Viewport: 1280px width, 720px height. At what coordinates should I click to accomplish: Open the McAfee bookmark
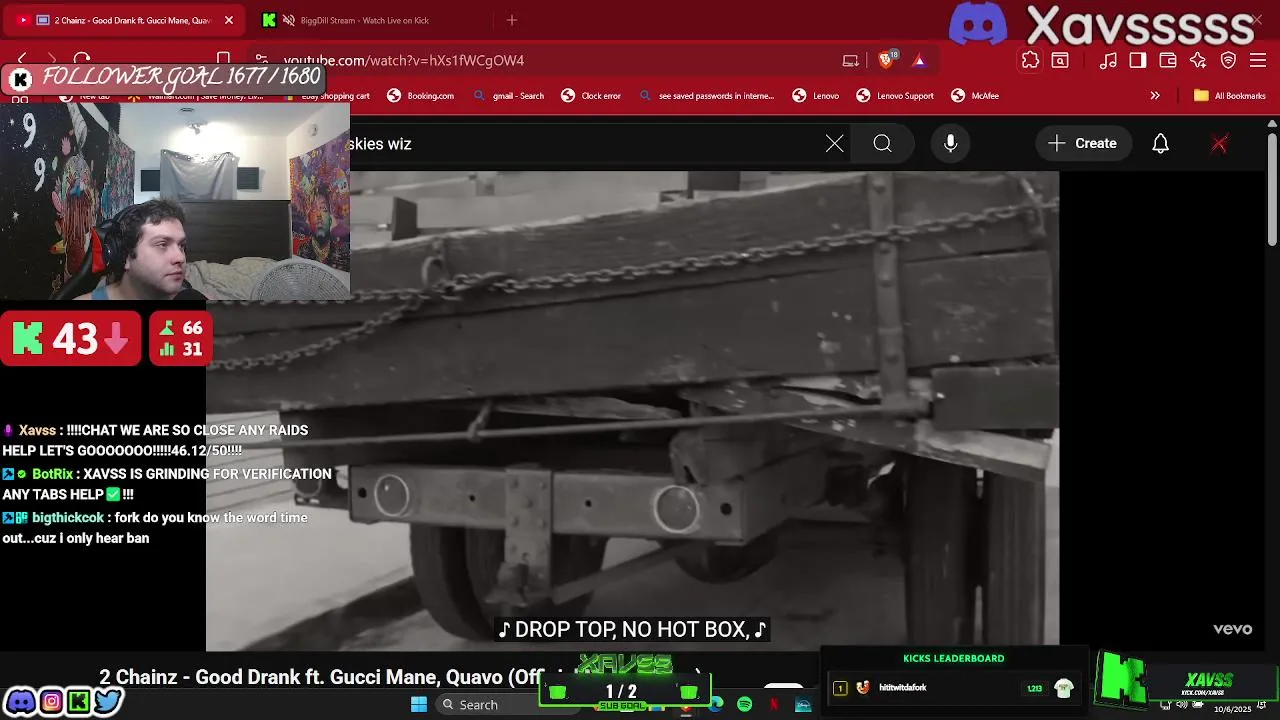(x=975, y=96)
